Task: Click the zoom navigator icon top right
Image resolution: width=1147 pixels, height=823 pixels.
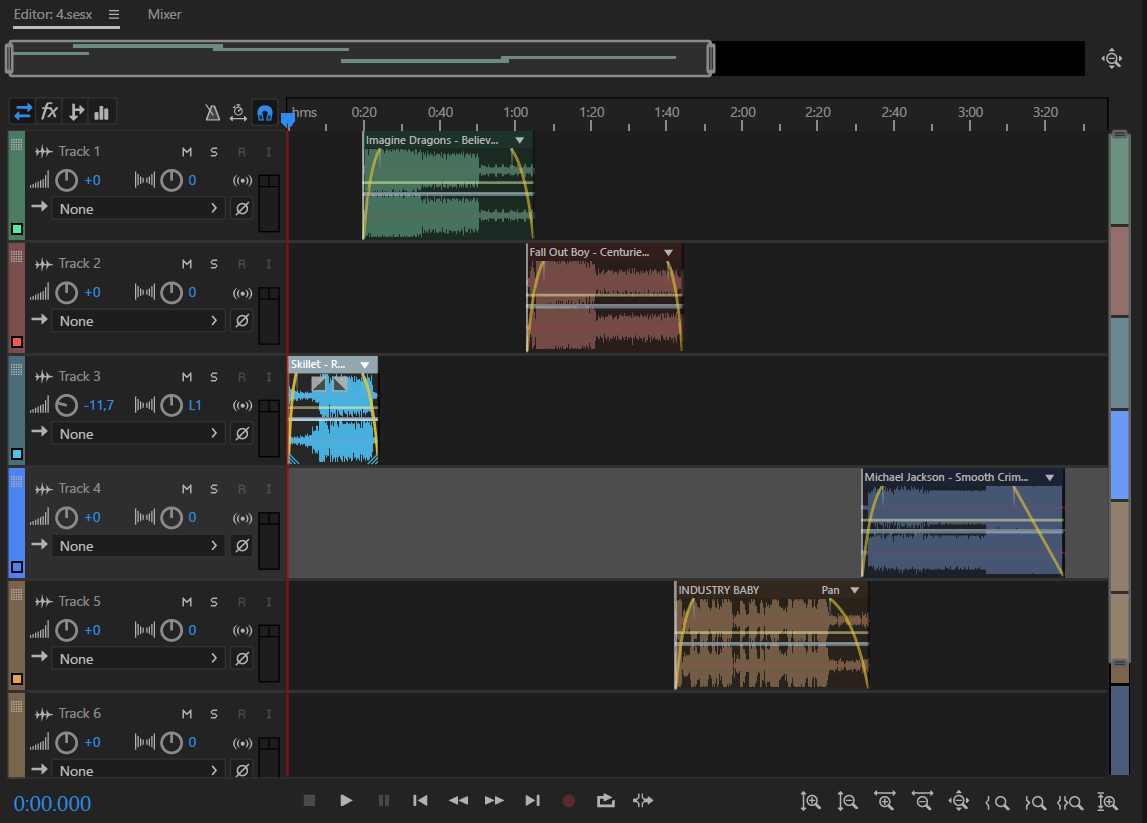Action: click(x=1111, y=59)
